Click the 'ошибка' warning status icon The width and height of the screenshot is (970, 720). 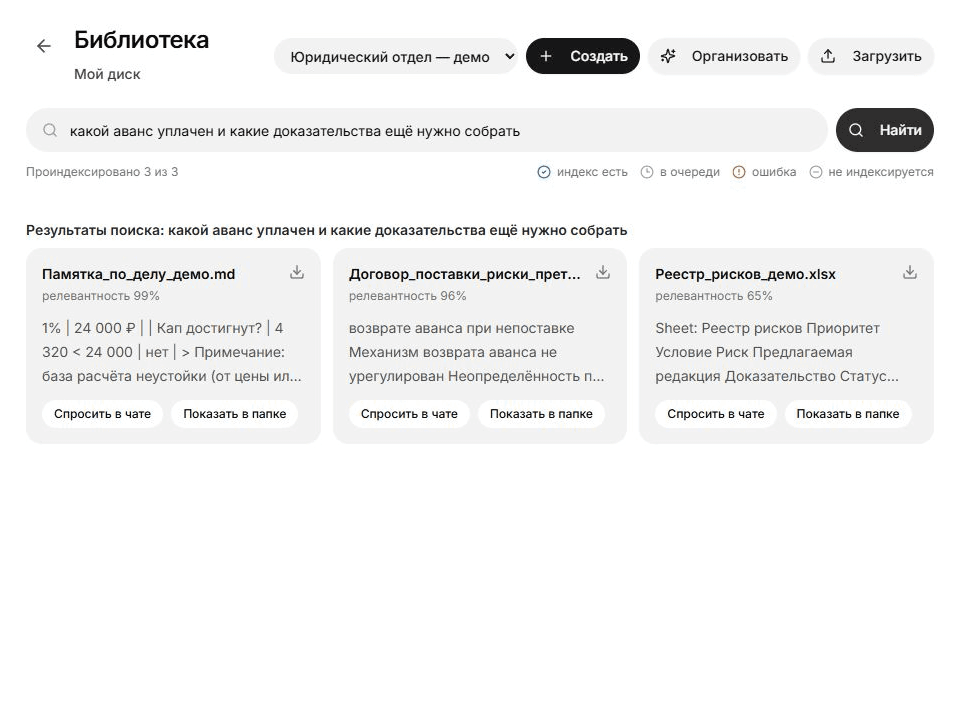pyautogui.click(x=739, y=172)
